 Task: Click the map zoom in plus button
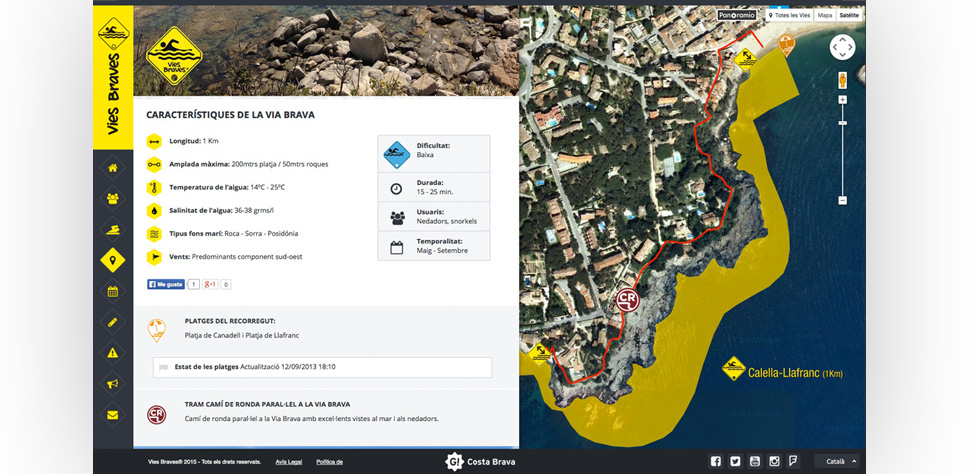842,99
